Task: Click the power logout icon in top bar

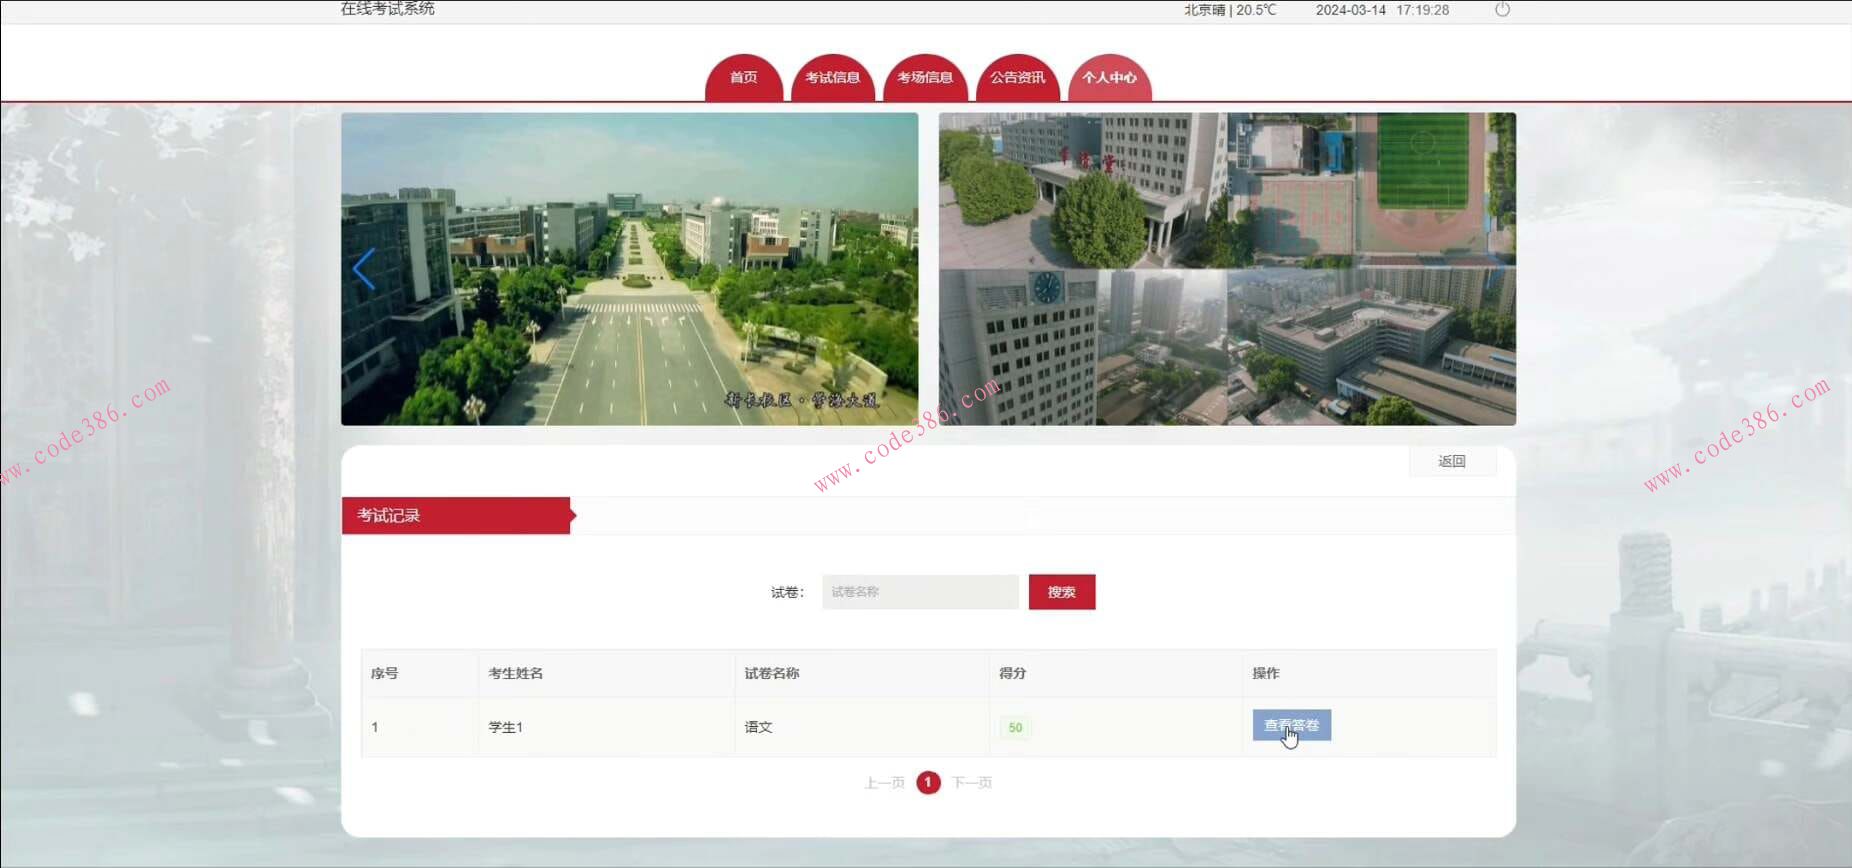Action: [1502, 10]
